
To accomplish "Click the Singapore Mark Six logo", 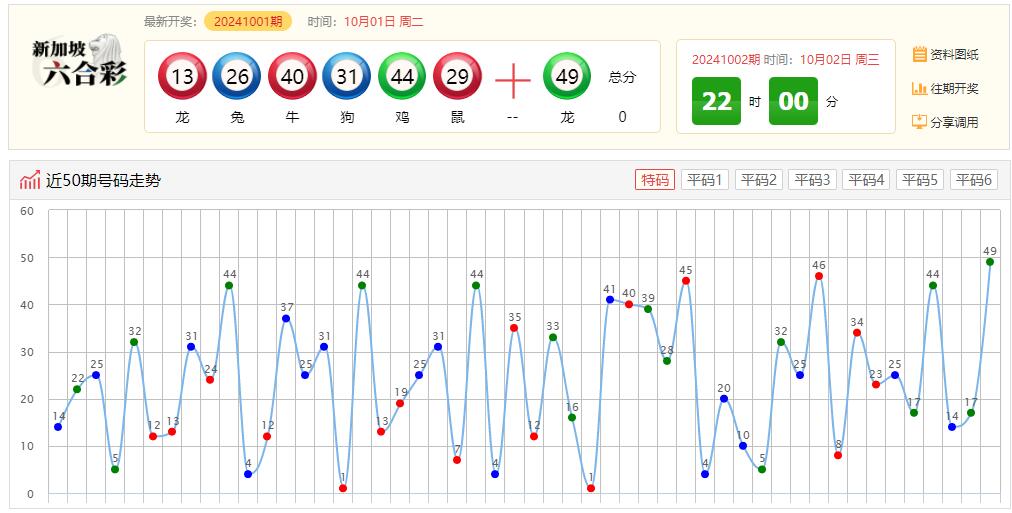I will click(79, 65).
